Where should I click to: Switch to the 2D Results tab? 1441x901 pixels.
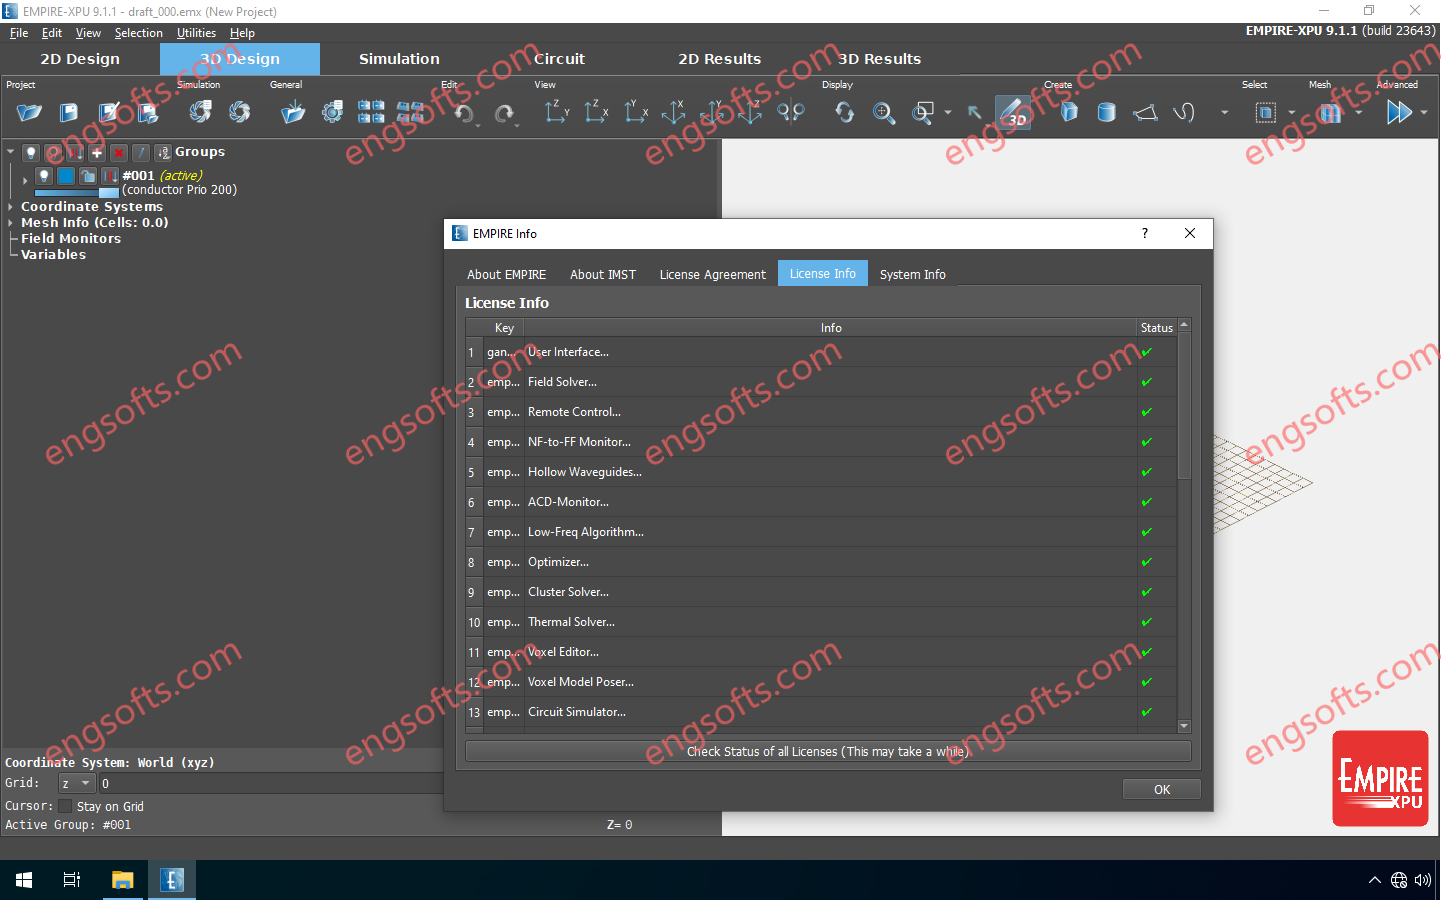coord(719,59)
